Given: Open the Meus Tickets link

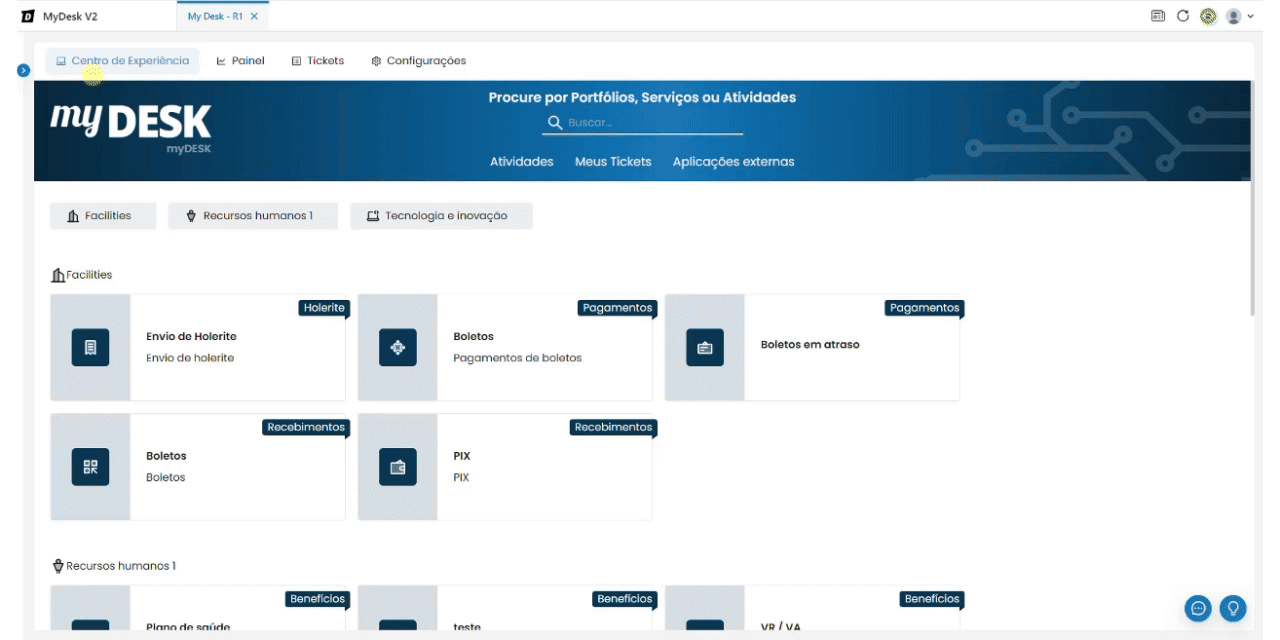Looking at the screenshot, I should point(613,161).
